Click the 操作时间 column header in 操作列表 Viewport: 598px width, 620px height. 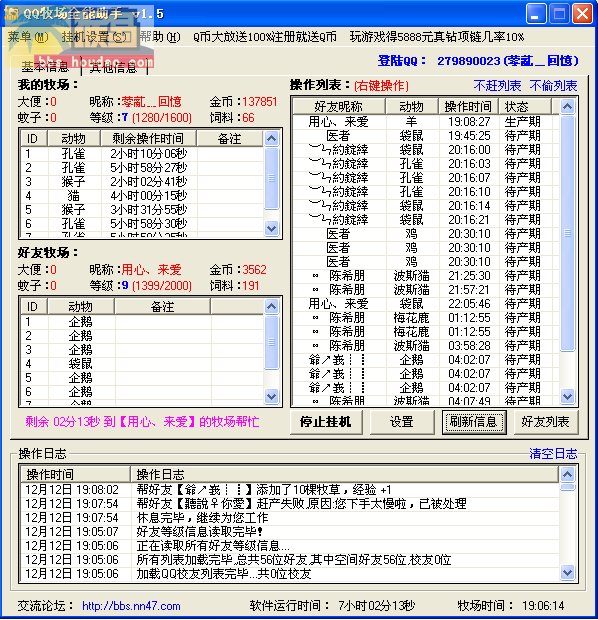point(468,106)
